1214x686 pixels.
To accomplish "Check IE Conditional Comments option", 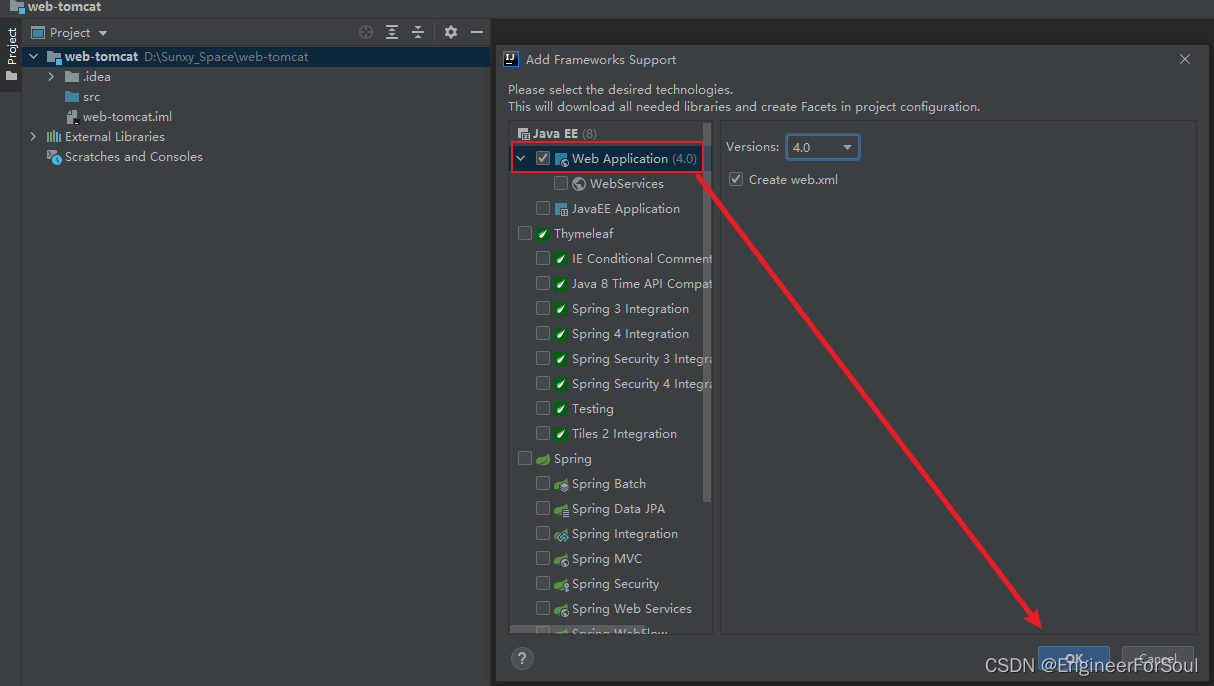I will [x=543, y=258].
